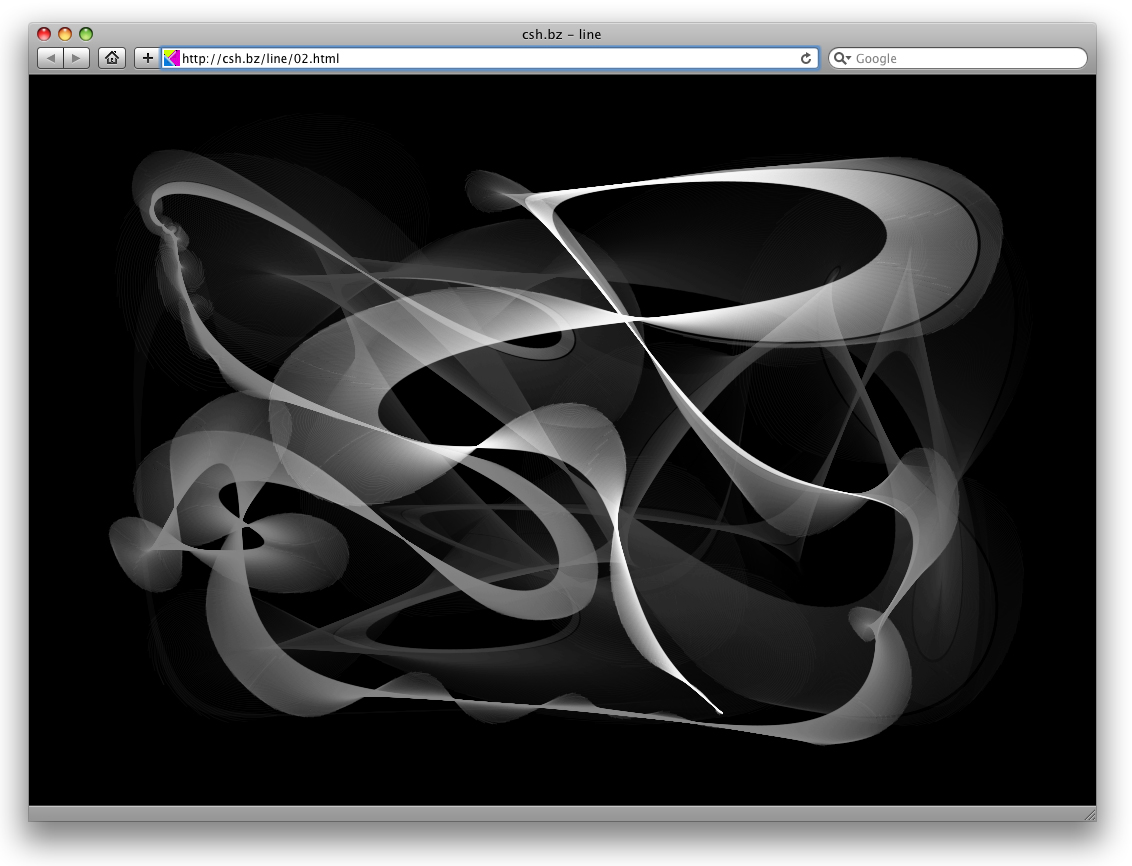
Task: Go back with the left arrow button
Action: tap(51, 58)
